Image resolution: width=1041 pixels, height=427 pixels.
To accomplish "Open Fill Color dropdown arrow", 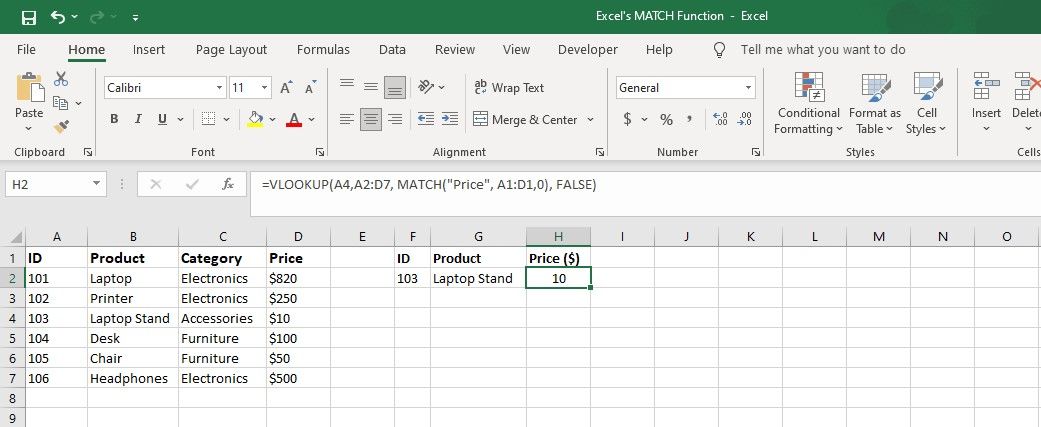I will (x=272, y=120).
